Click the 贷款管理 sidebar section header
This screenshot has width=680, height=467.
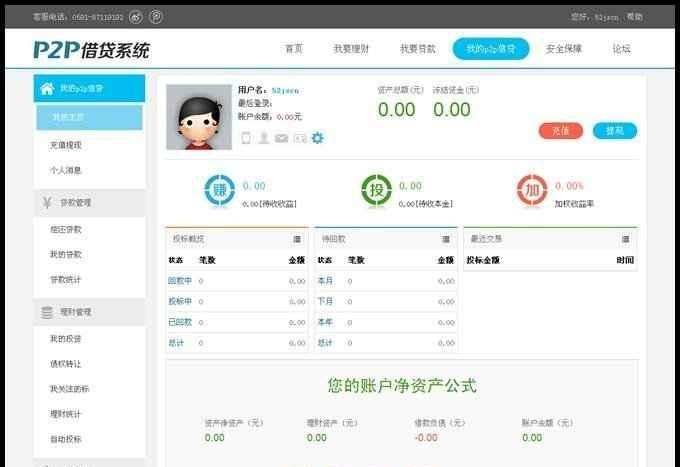pos(89,202)
